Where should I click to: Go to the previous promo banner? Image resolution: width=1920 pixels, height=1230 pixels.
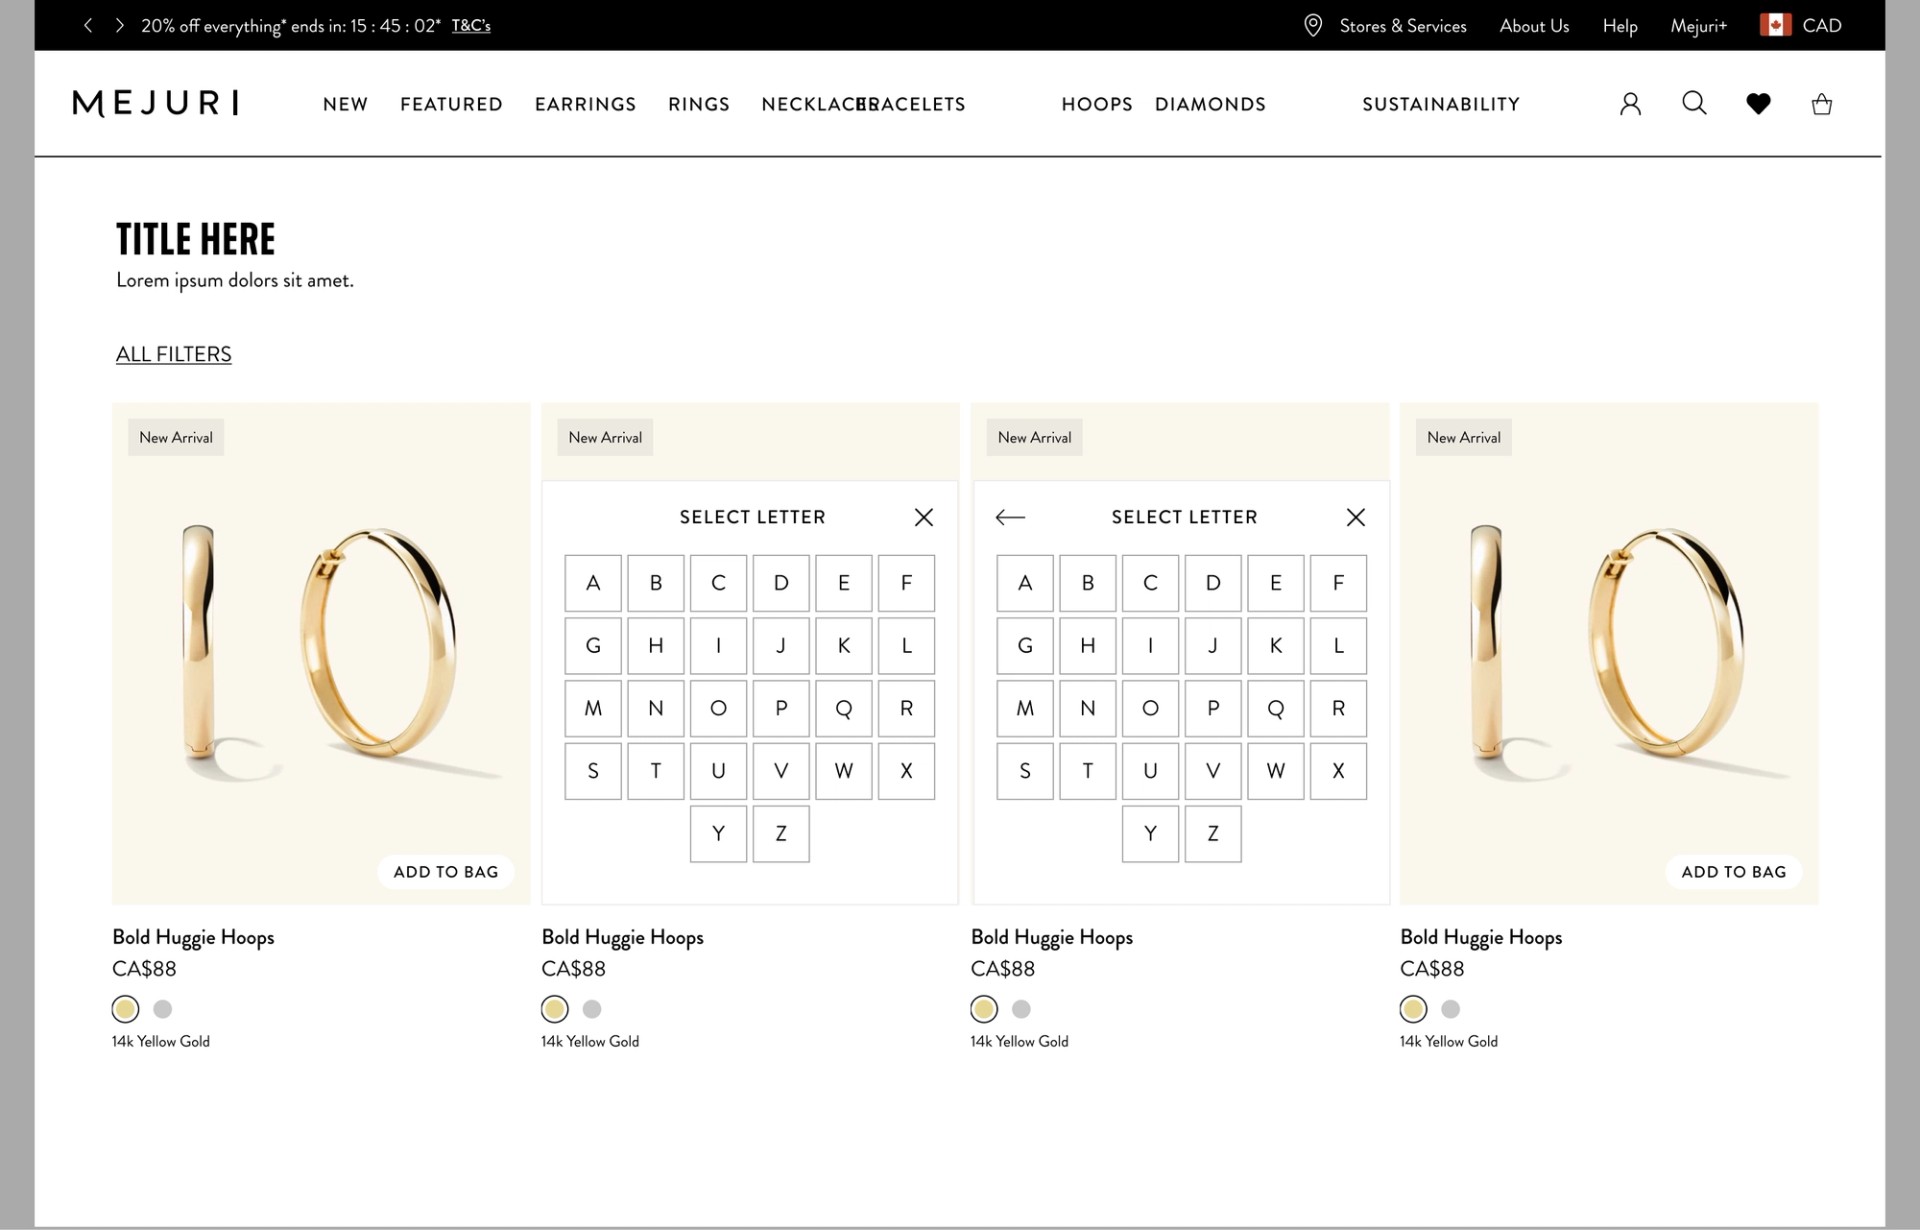point(88,26)
